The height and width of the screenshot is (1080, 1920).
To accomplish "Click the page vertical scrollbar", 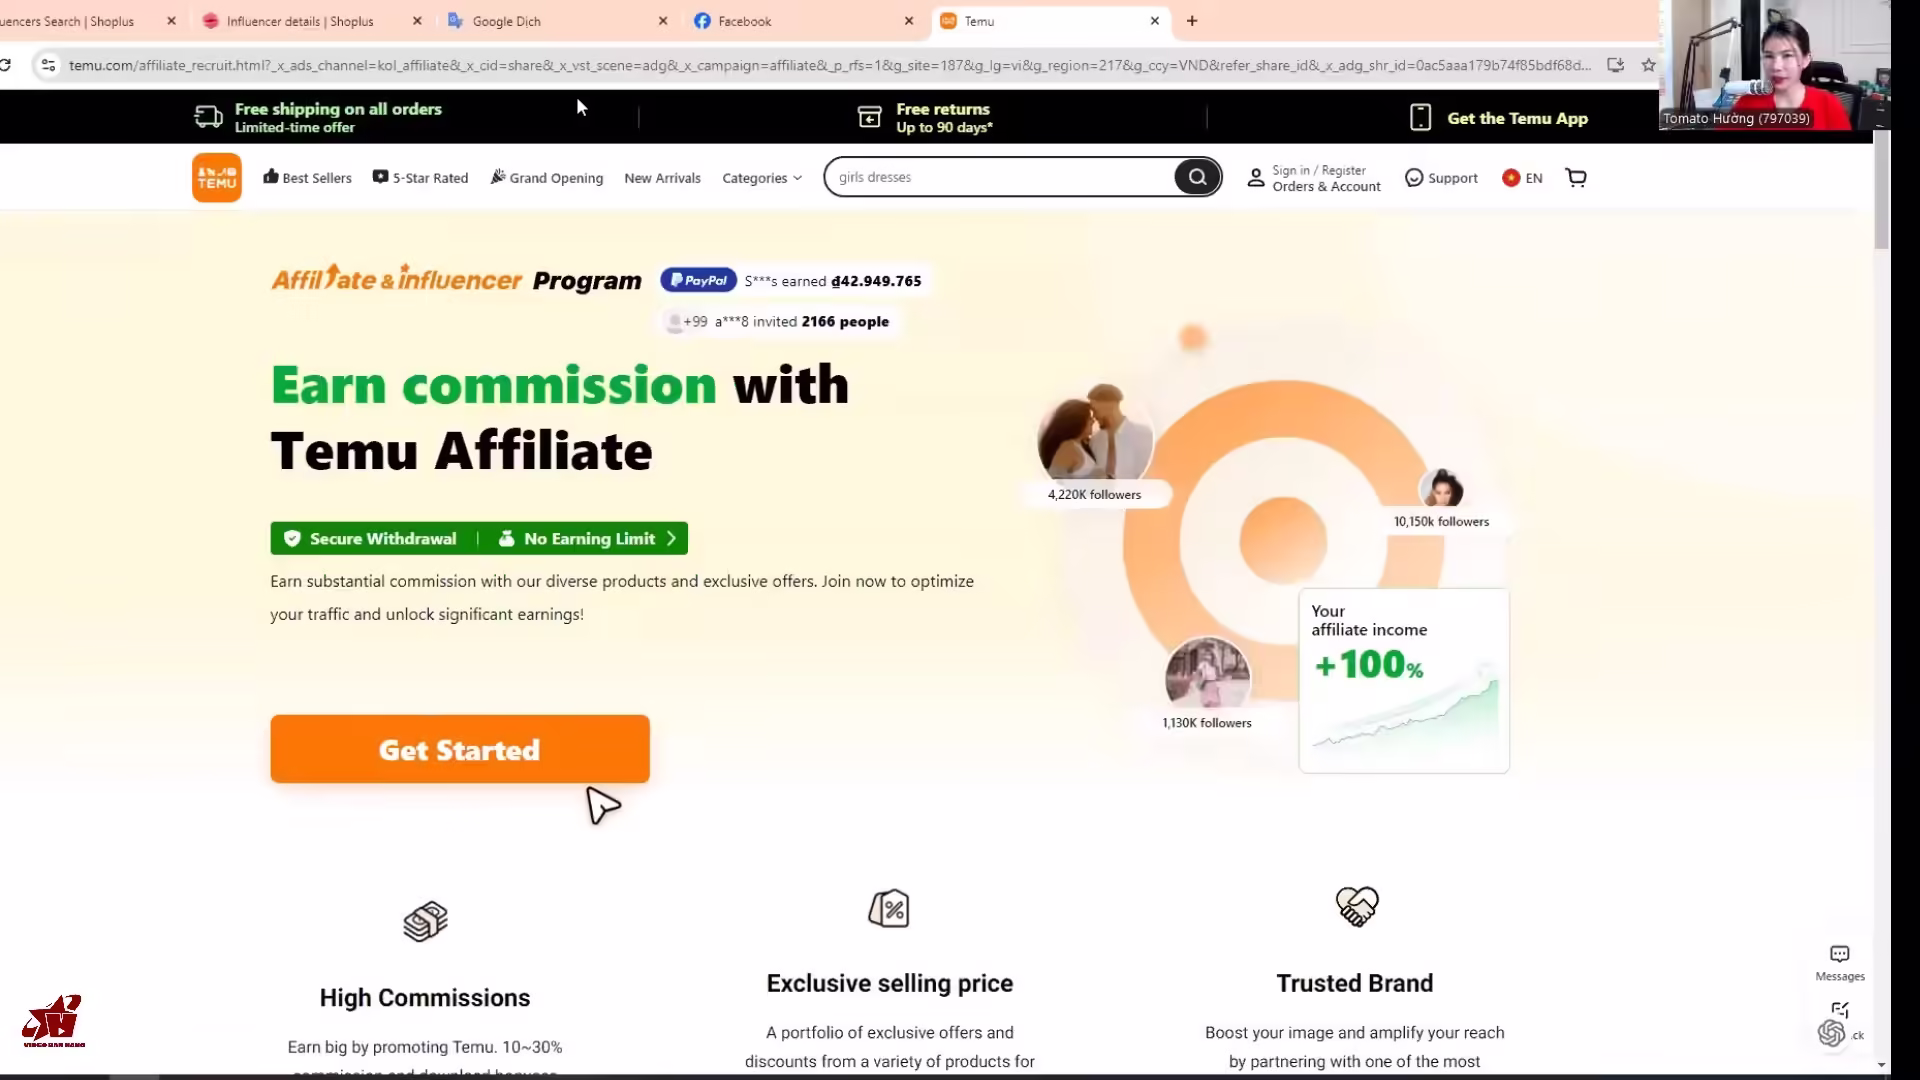I will pyautogui.click(x=1881, y=190).
